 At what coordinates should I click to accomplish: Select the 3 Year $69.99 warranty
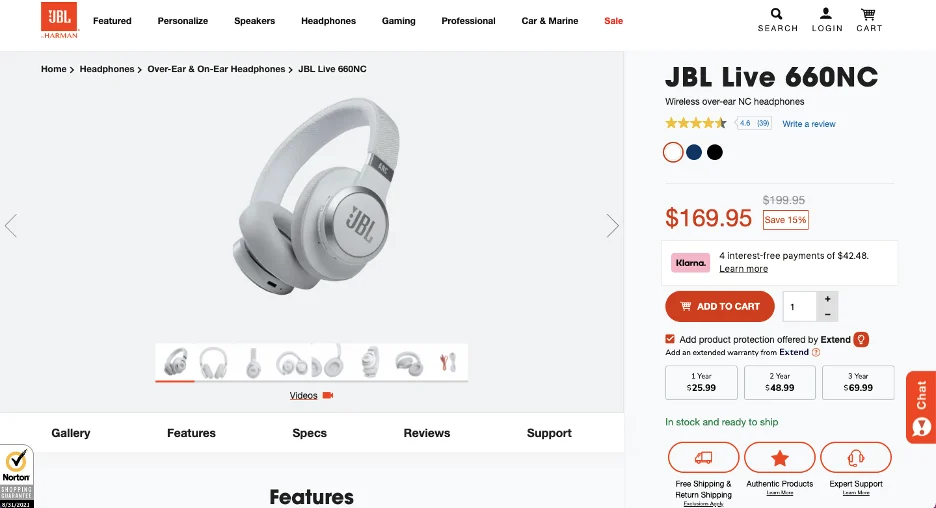tap(858, 382)
